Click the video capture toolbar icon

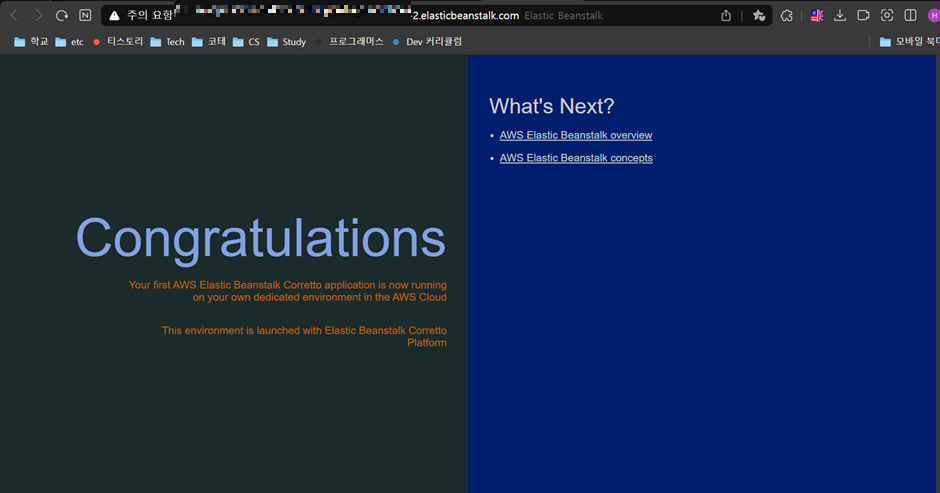863,16
